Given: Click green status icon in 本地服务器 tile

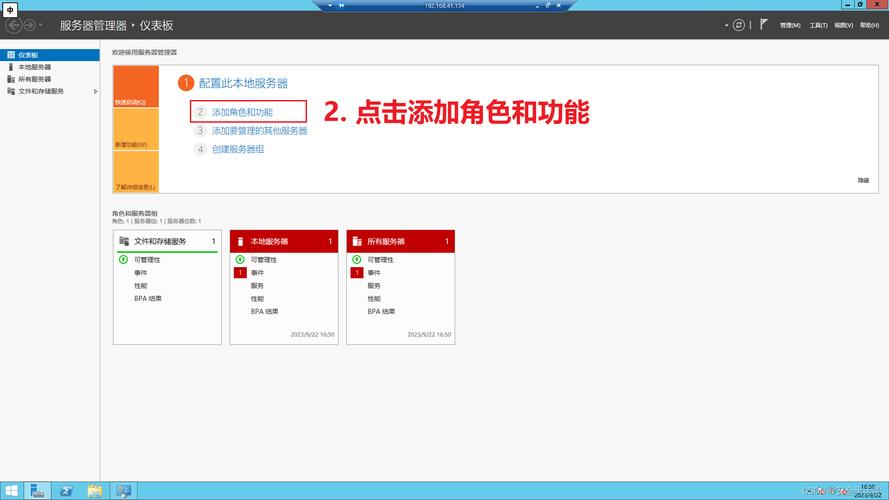Looking at the screenshot, I should coord(240,260).
